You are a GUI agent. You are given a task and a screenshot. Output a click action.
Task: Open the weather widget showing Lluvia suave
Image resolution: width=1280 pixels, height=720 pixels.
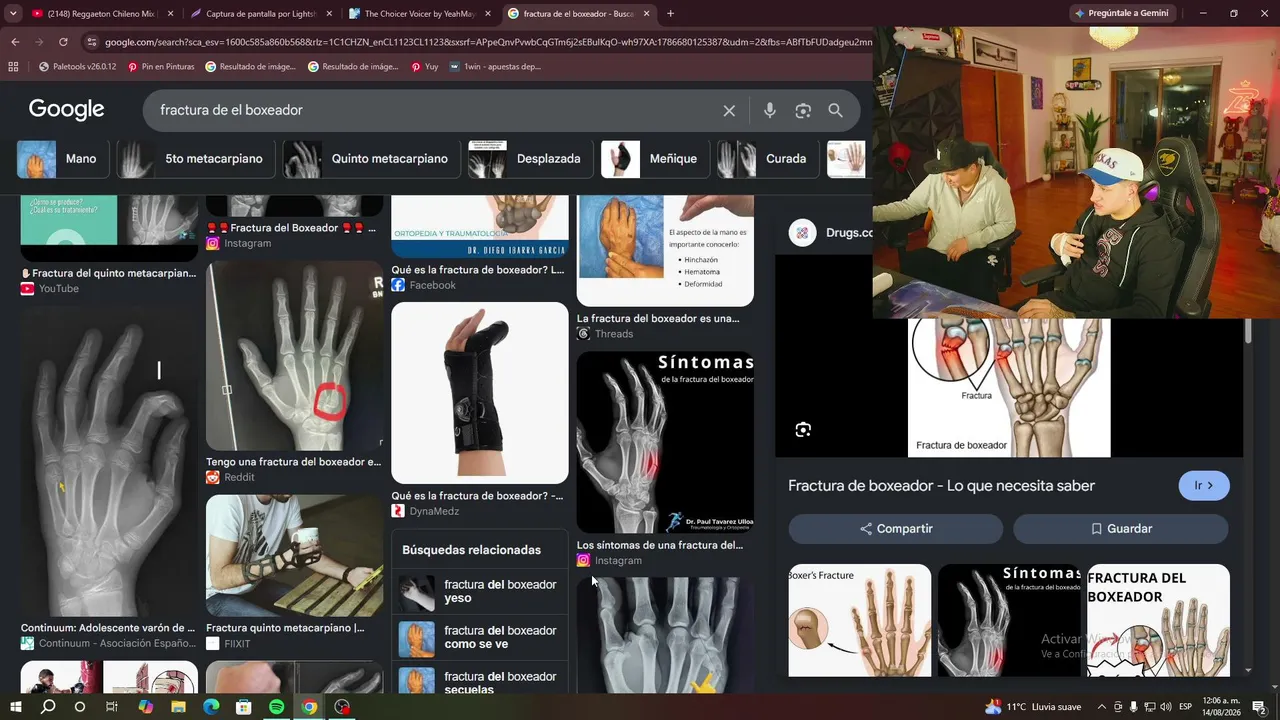(1032, 707)
